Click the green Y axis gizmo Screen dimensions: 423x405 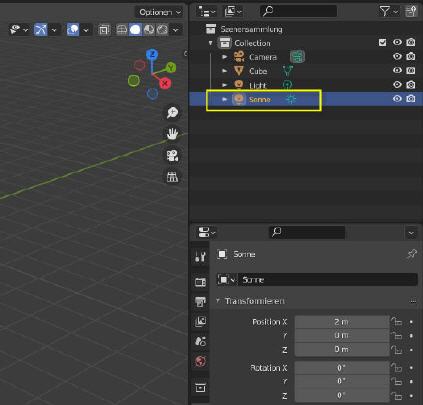coord(171,68)
